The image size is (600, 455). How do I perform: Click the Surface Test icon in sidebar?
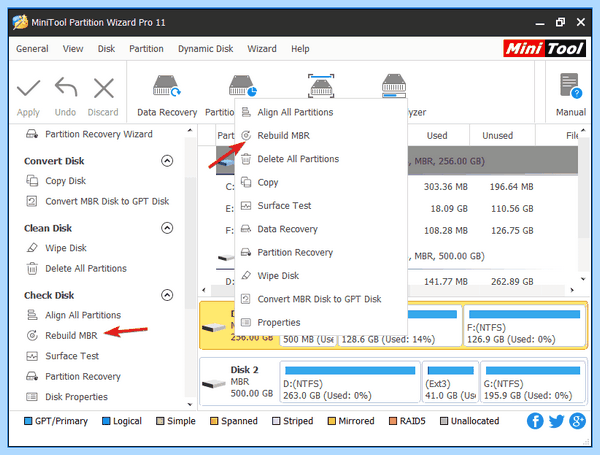pyautogui.click(x=32, y=356)
